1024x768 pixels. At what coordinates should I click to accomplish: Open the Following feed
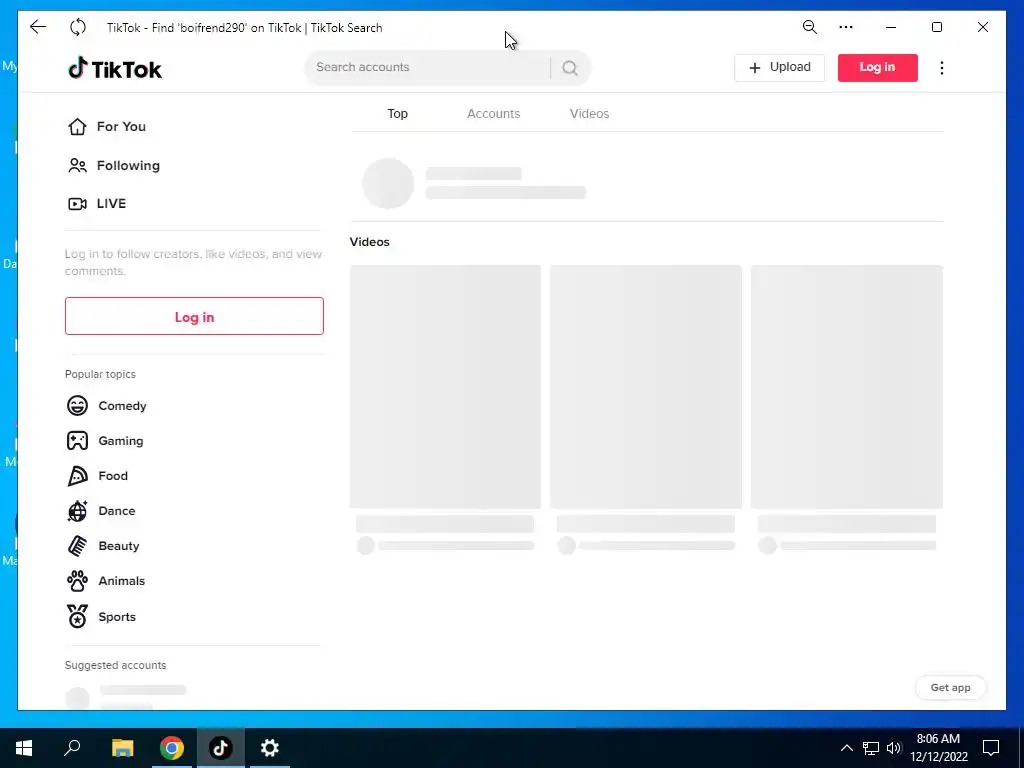click(x=114, y=165)
